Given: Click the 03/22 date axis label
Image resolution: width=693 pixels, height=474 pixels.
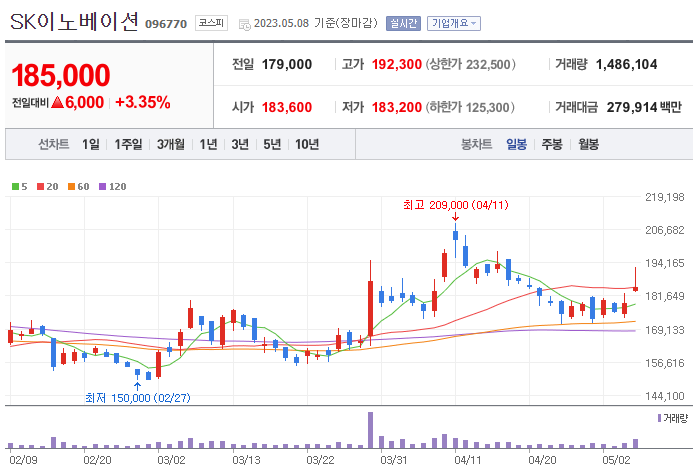Looking at the screenshot, I should pos(320,460).
